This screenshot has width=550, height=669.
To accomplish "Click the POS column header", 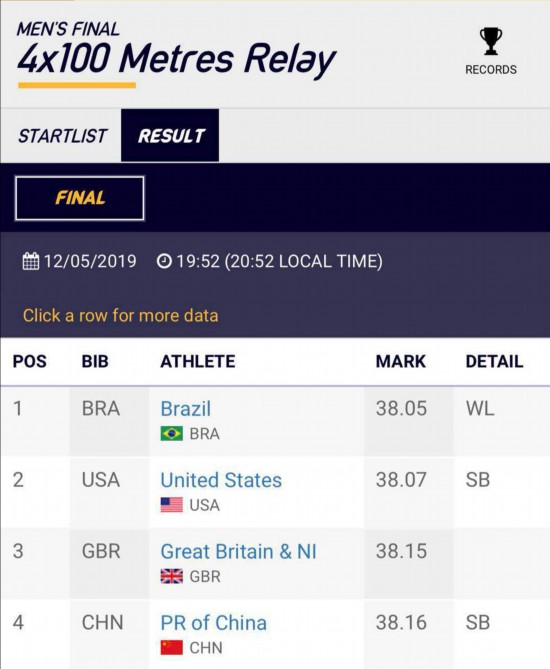I will pos(29,361).
